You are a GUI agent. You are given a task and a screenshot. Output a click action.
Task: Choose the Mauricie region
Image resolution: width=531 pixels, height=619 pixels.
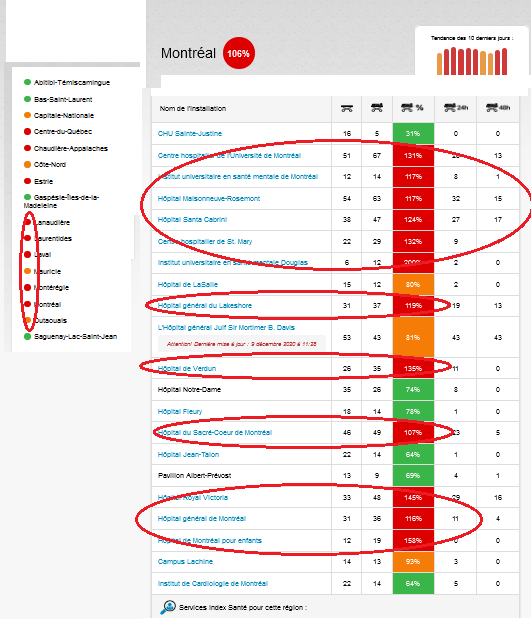(47, 272)
